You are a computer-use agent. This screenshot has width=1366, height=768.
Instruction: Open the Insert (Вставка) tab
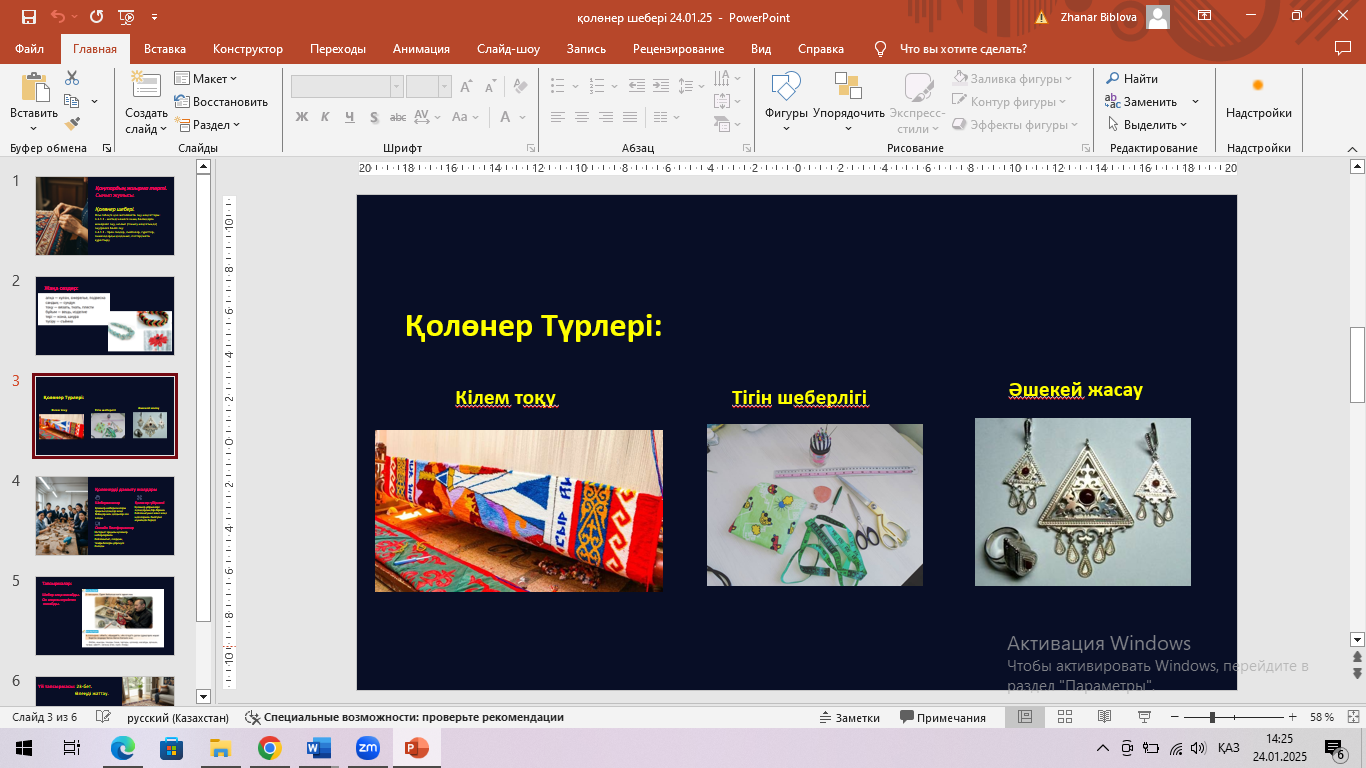[x=165, y=49]
